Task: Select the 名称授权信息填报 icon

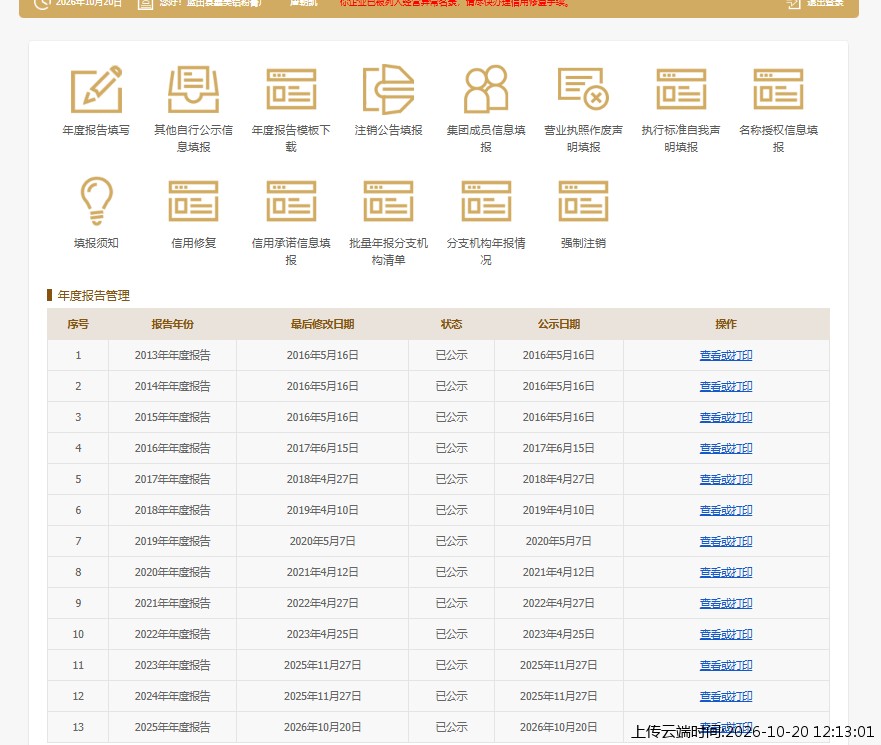Action: (x=778, y=89)
